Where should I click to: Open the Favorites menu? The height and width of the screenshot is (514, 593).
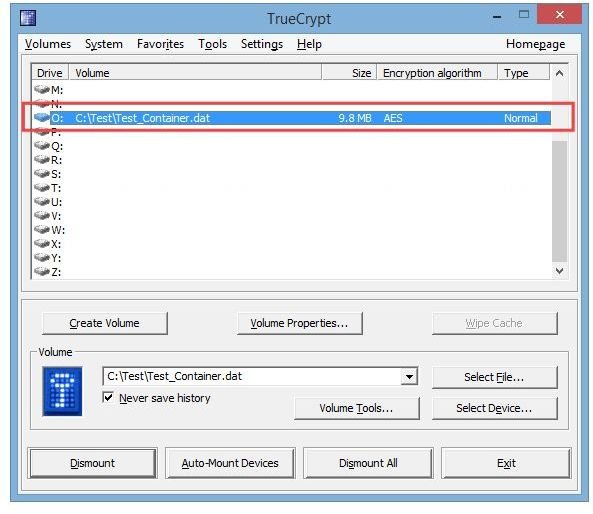160,44
